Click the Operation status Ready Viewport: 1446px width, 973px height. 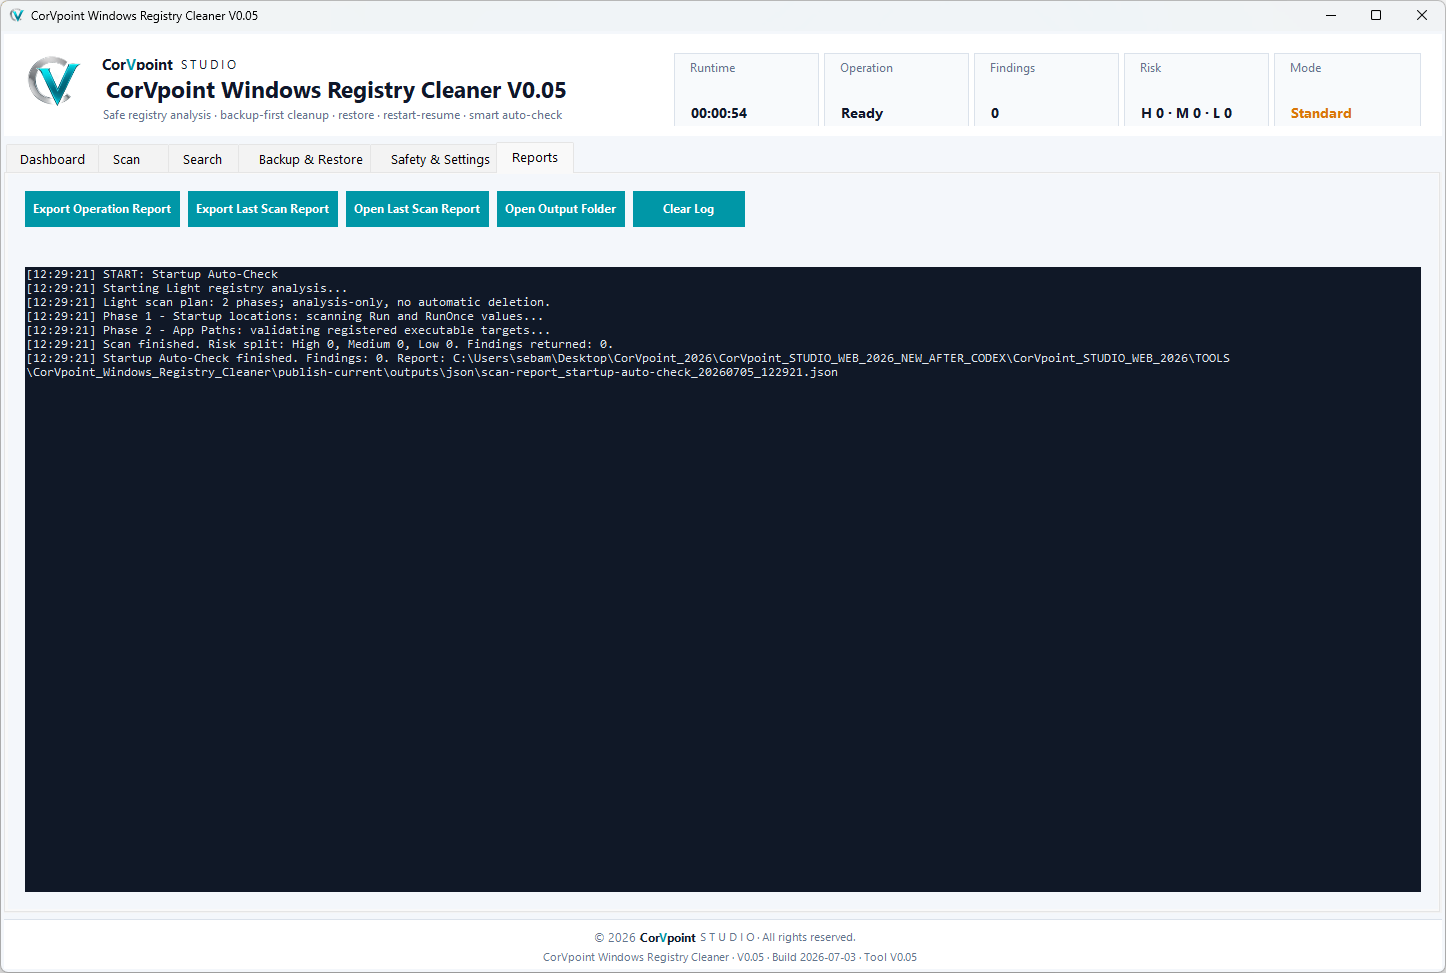click(x=862, y=113)
